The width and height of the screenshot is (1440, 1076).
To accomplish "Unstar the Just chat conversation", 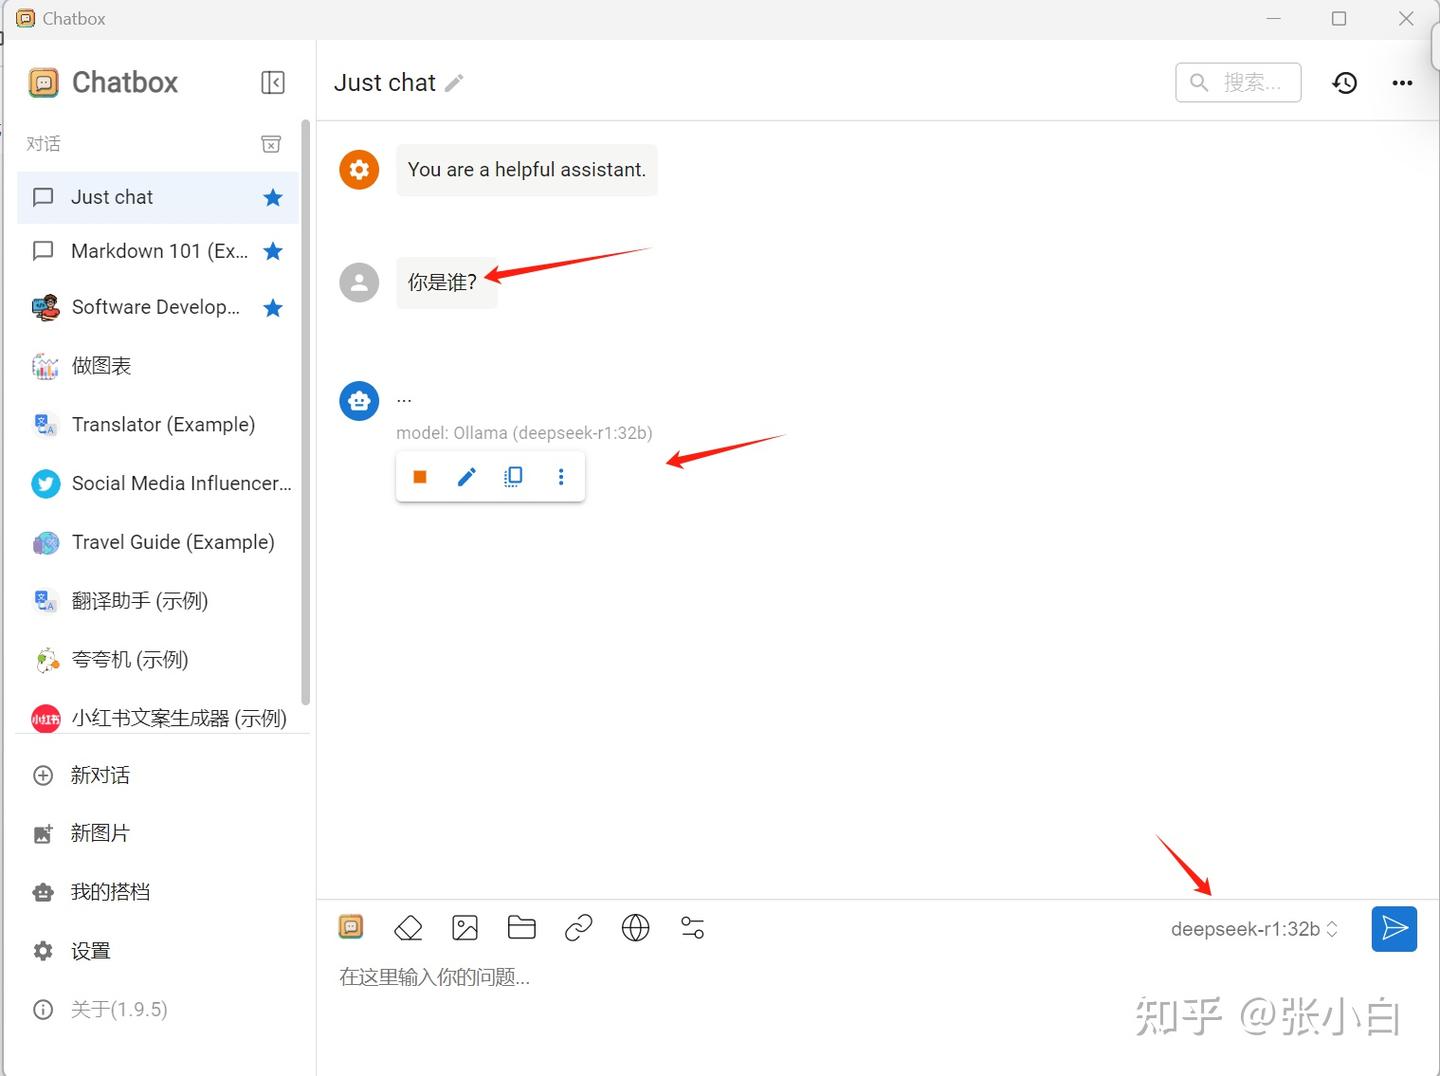I will [x=273, y=198].
